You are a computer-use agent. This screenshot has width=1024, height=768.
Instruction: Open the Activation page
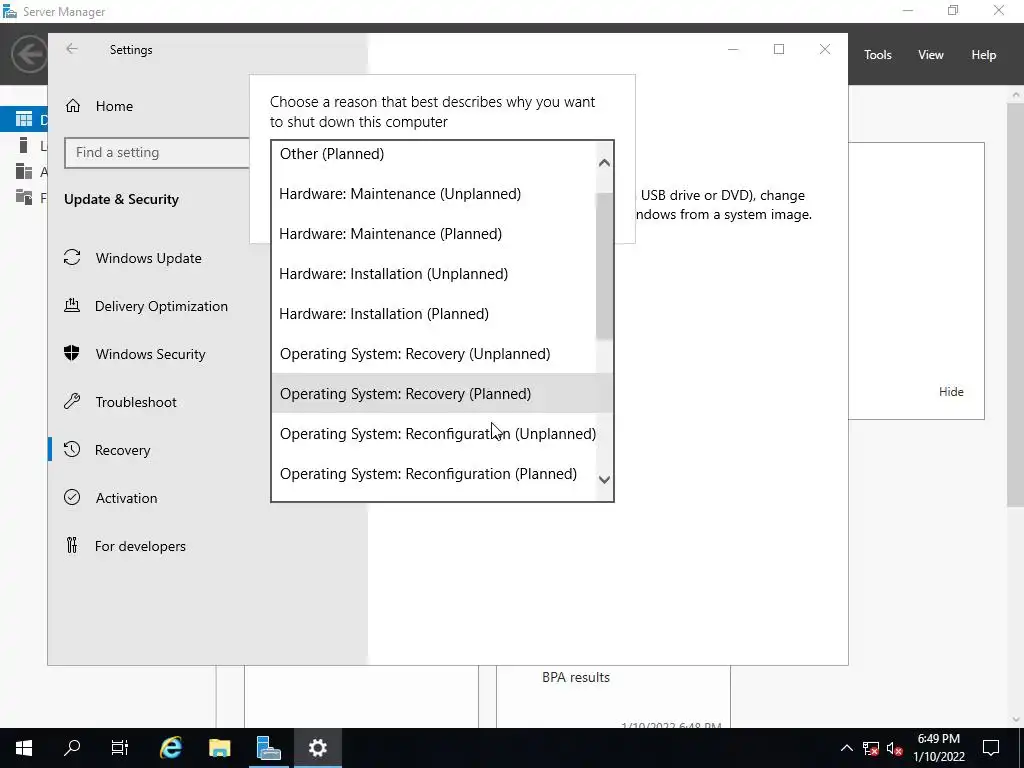click(x=126, y=498)
